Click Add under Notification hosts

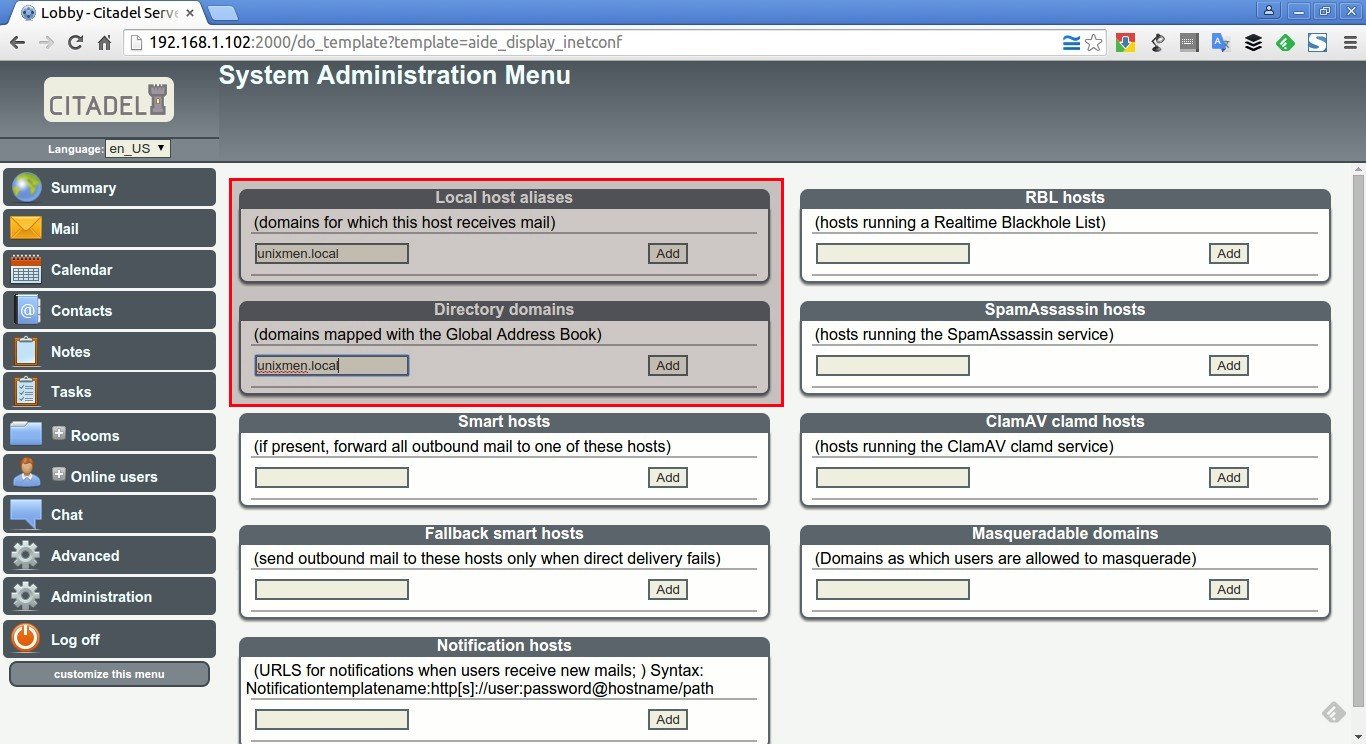(x=668, y=719)
